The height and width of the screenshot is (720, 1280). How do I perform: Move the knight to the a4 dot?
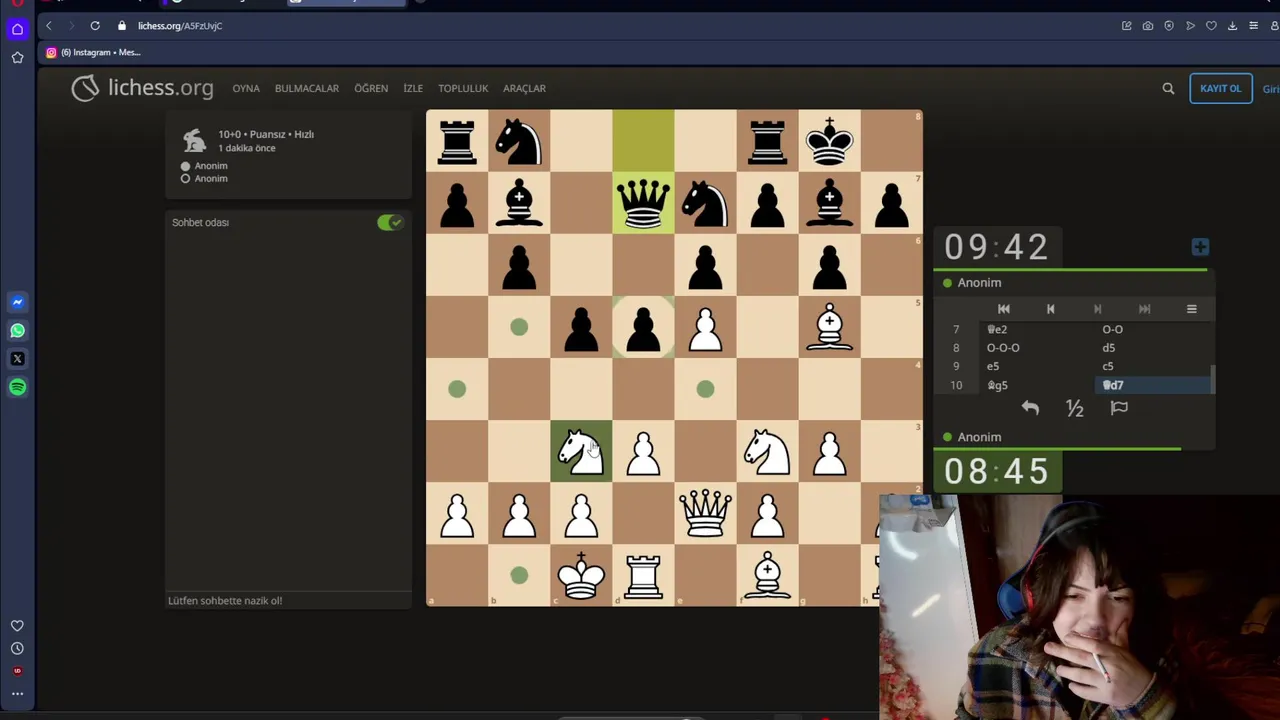457,389
